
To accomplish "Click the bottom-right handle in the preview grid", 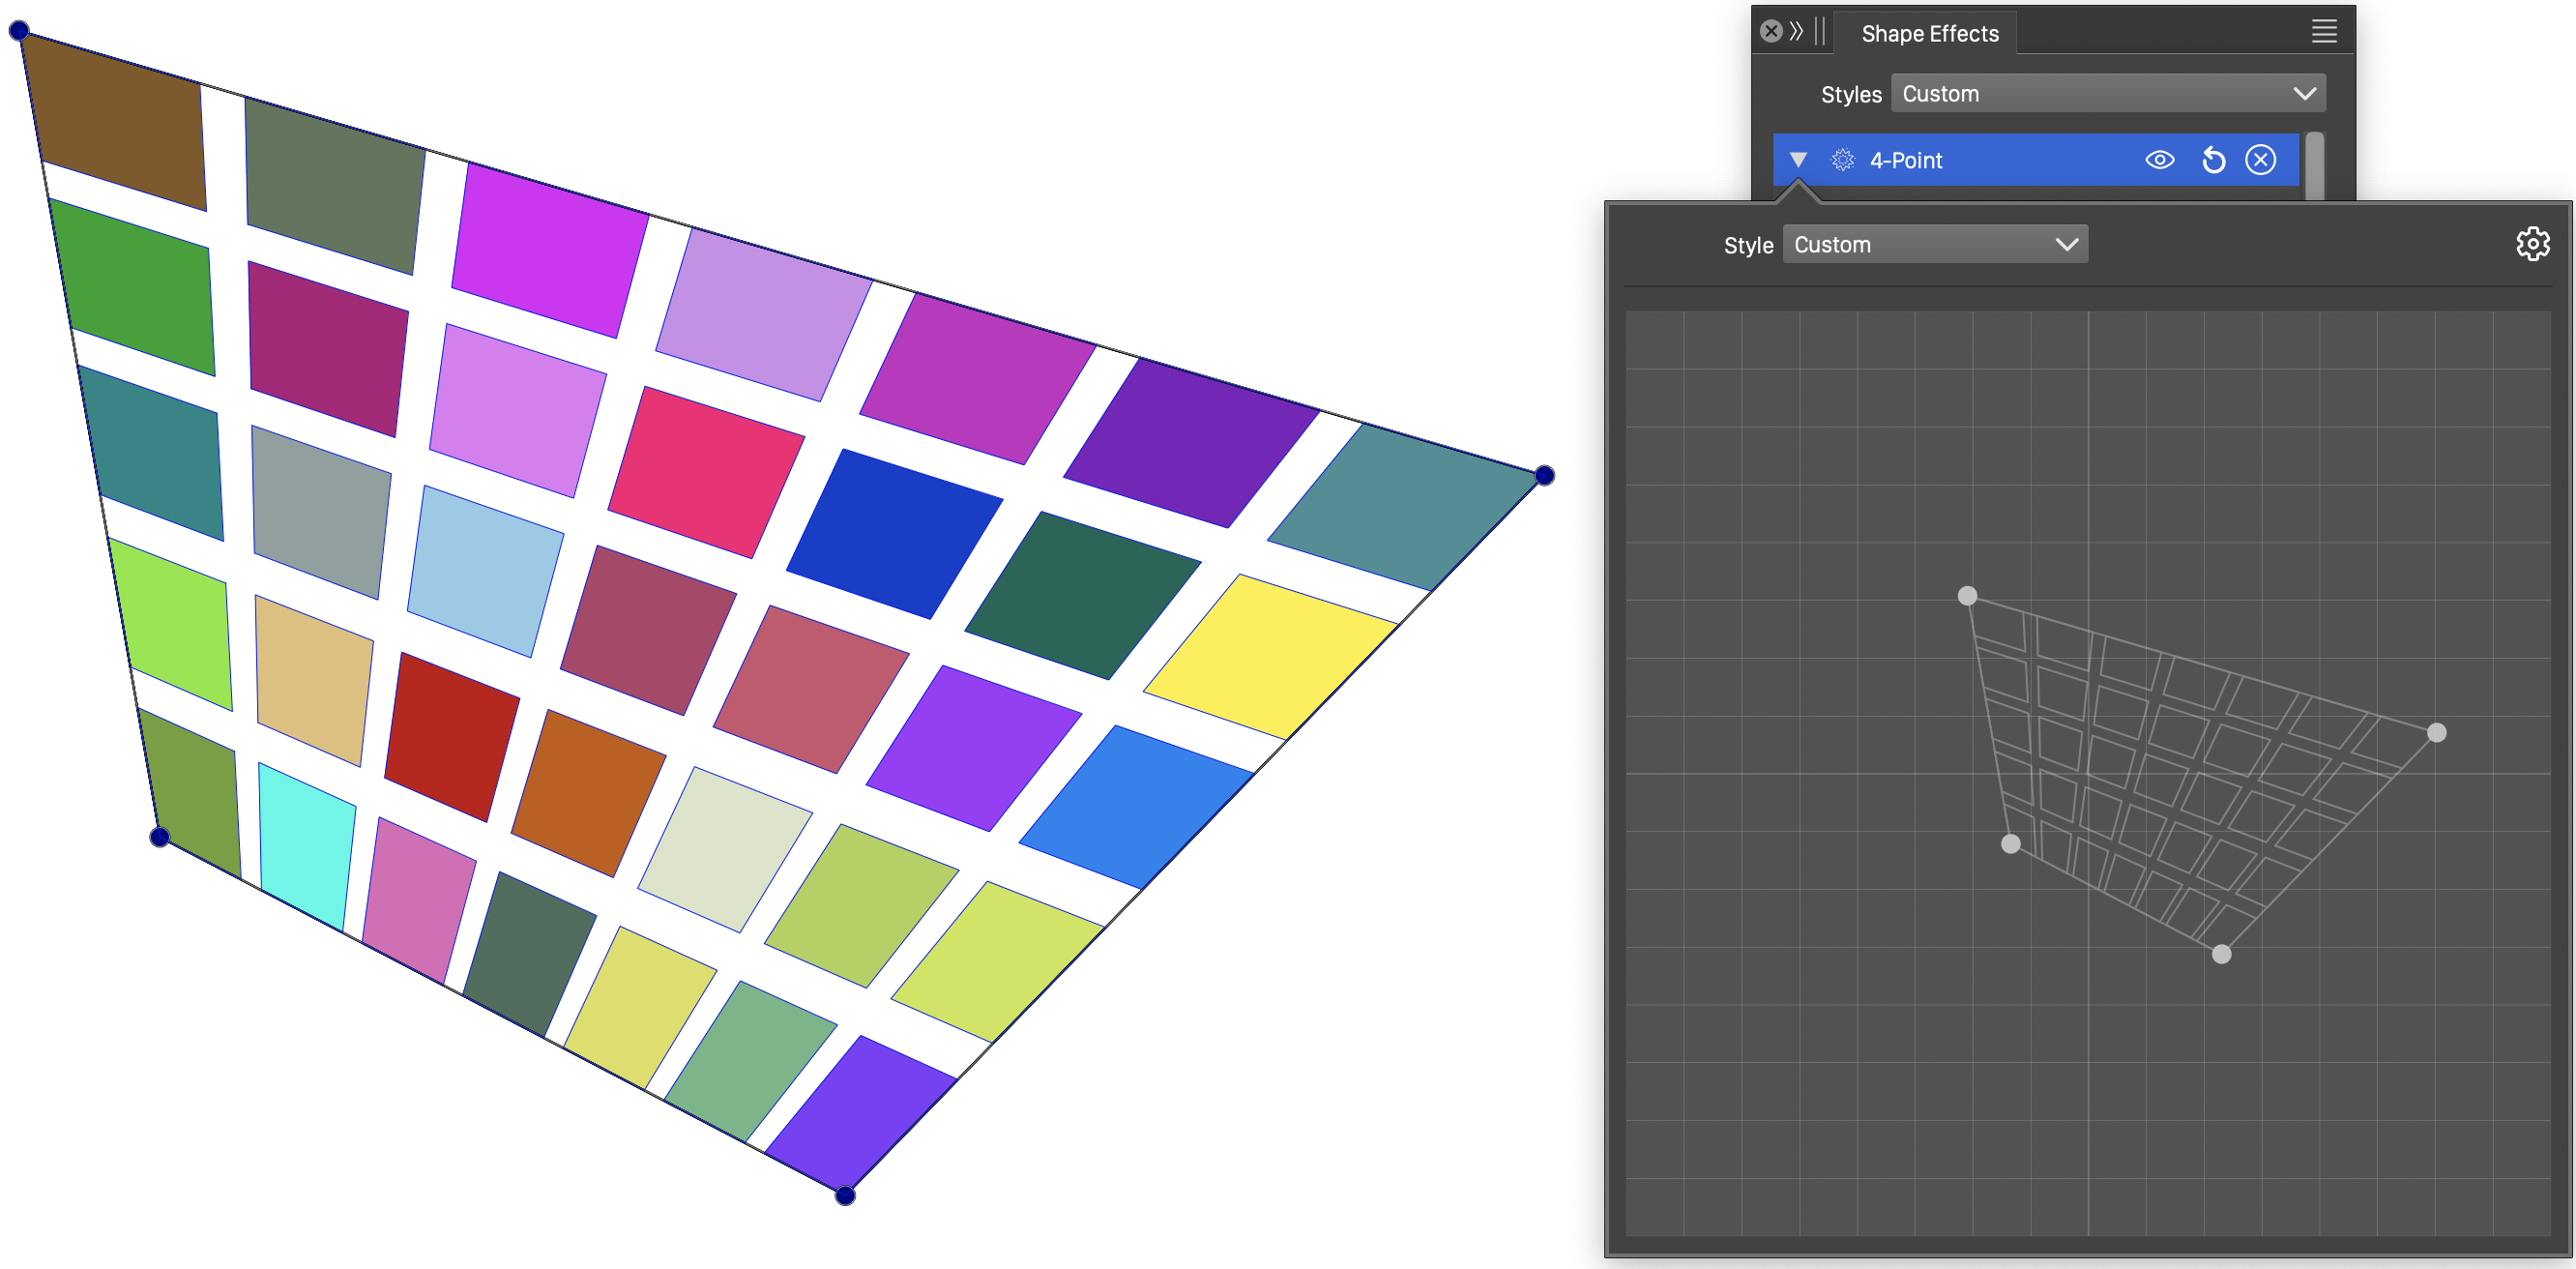I will click(x=2221, y=954).
